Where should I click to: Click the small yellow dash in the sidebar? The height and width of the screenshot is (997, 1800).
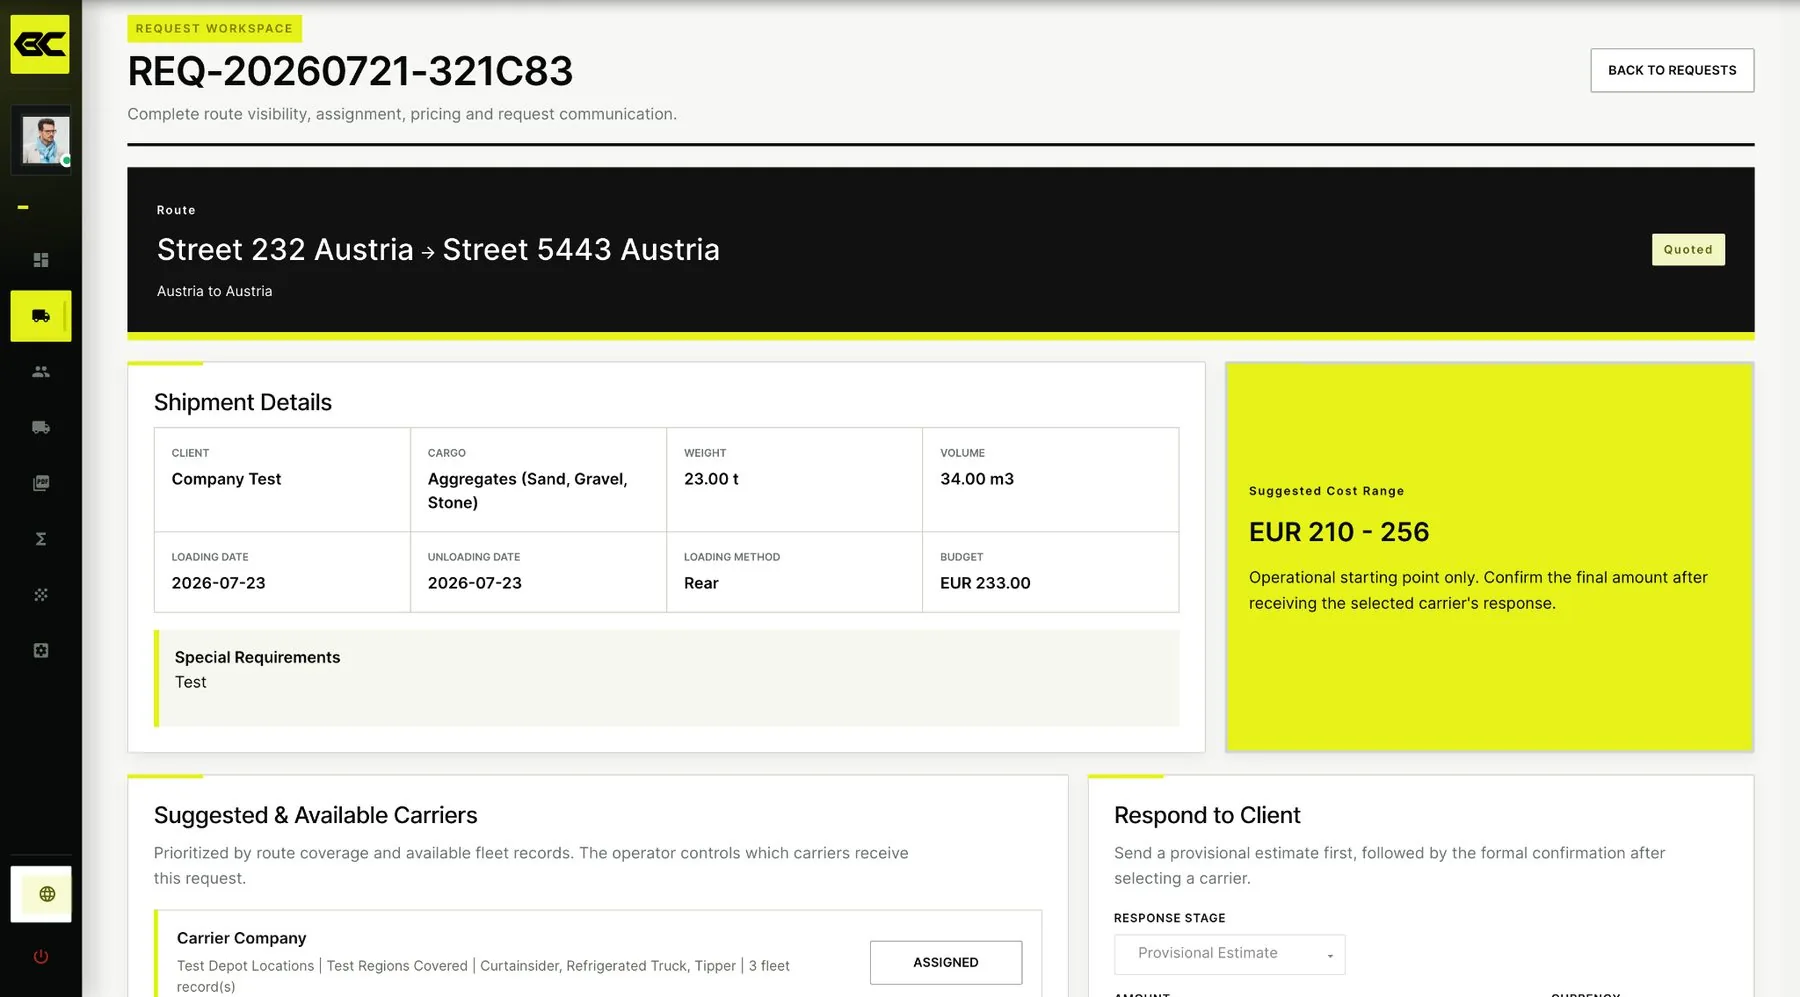pos(23,208)
